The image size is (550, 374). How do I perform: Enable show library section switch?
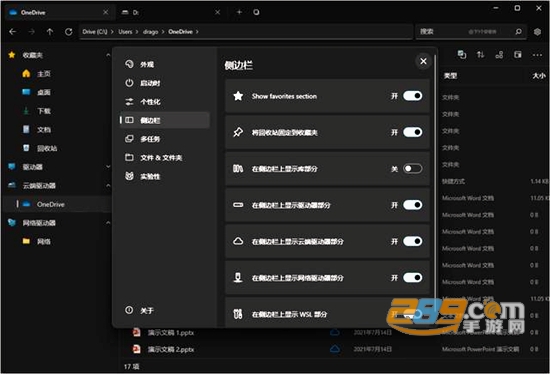point(412,169)
